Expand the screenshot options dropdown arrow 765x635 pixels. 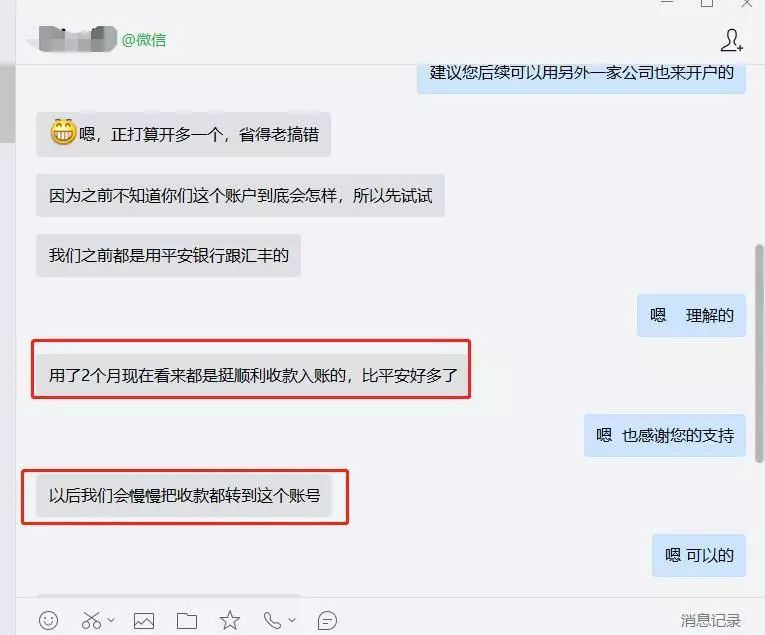[111, 620]
